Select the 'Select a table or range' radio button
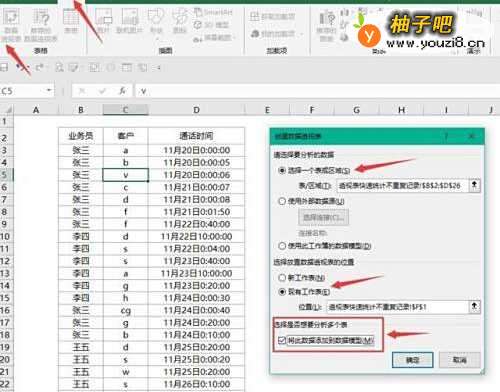Viewport: 500px width, 392px height. [282, 170]
